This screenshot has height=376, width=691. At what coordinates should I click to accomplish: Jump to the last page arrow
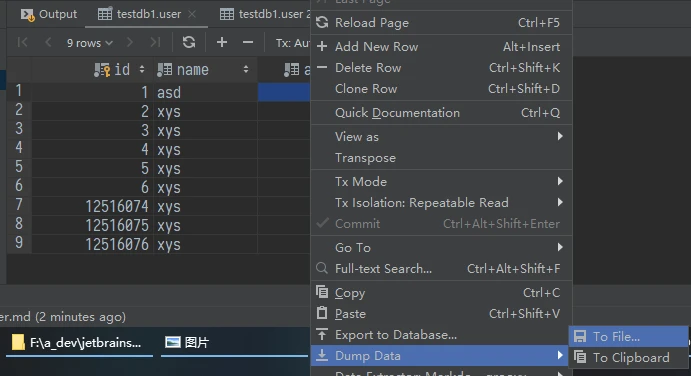pos(155,42)
